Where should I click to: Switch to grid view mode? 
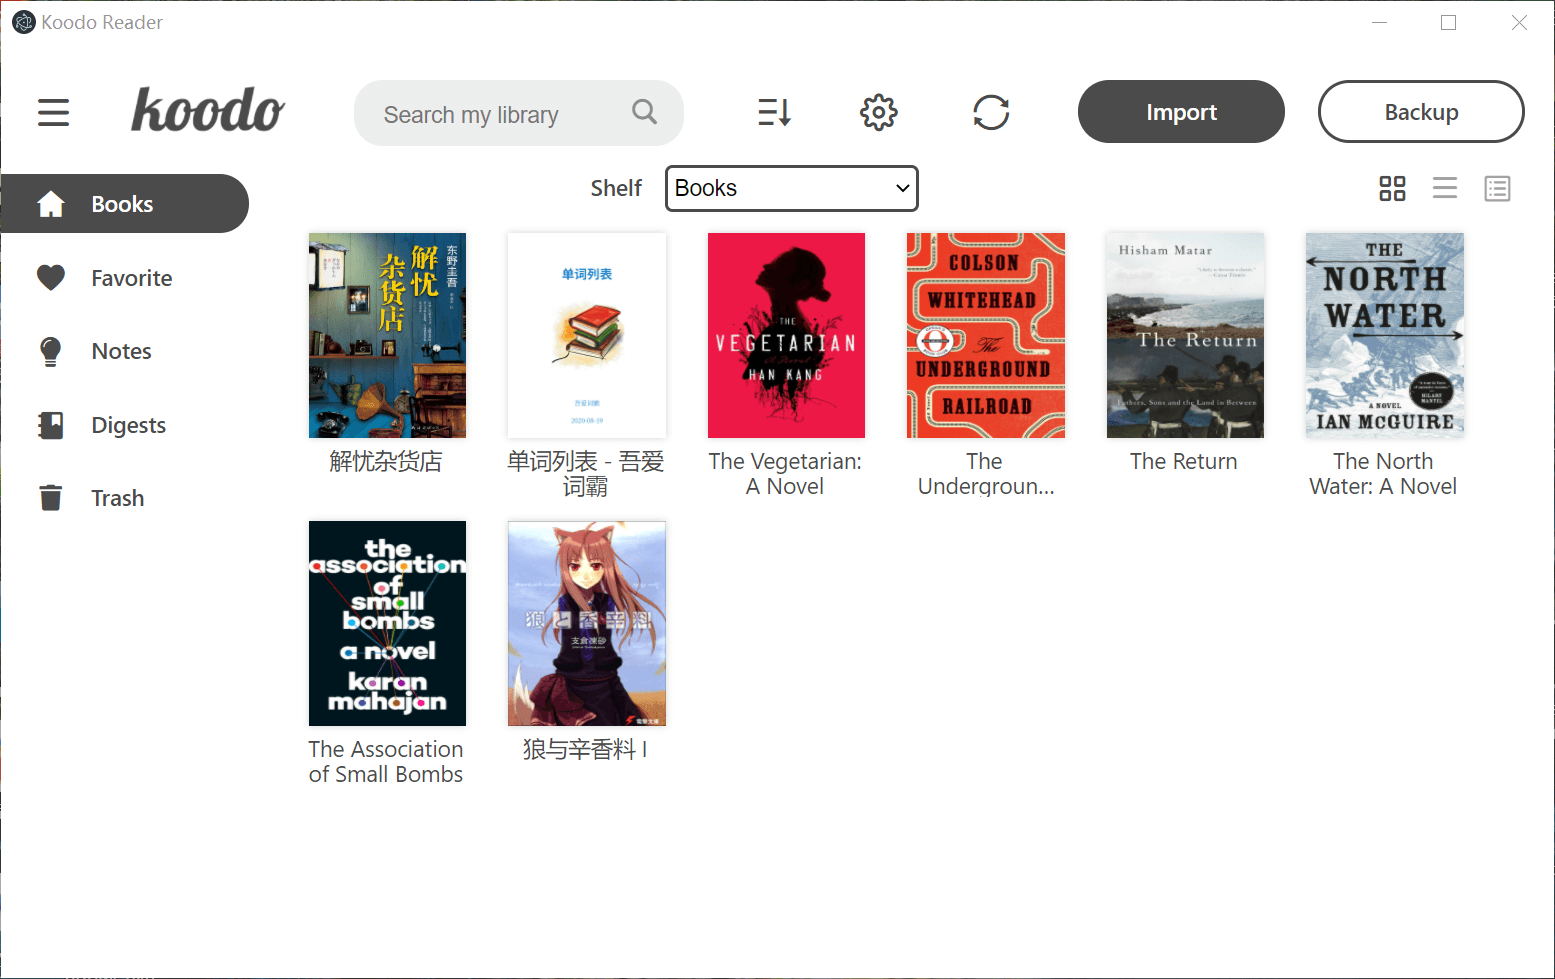(1392, 188)
